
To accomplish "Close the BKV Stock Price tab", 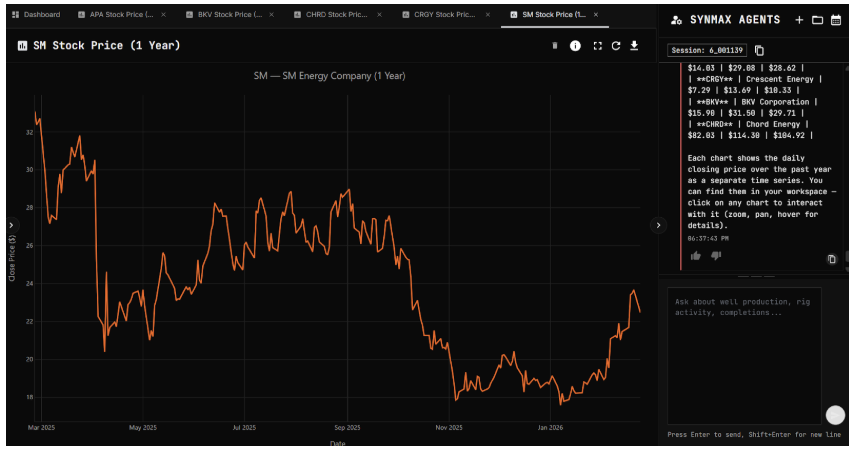I will [x=272, y=15].
